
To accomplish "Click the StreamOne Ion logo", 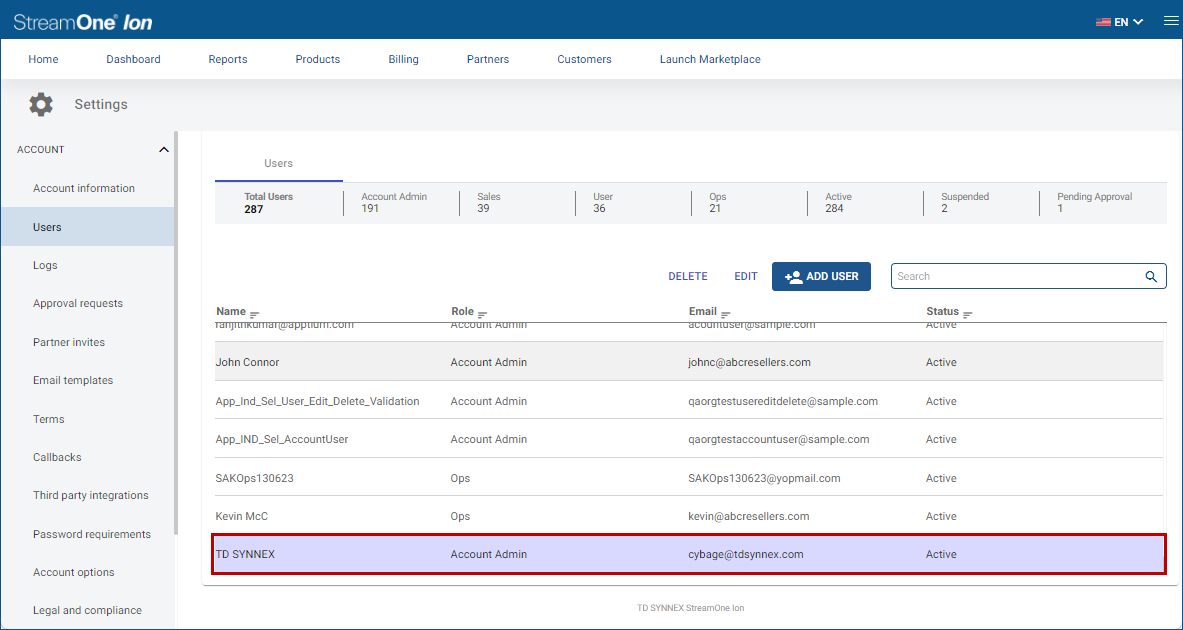I will 83,22.
